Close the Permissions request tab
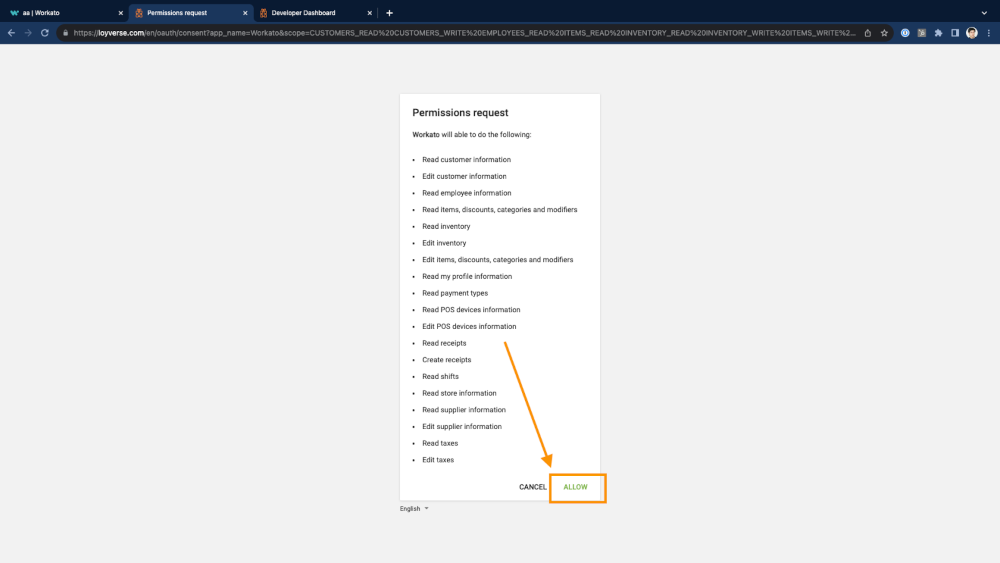This screenshot has height=563, width=1000. (x=245, y=13)
